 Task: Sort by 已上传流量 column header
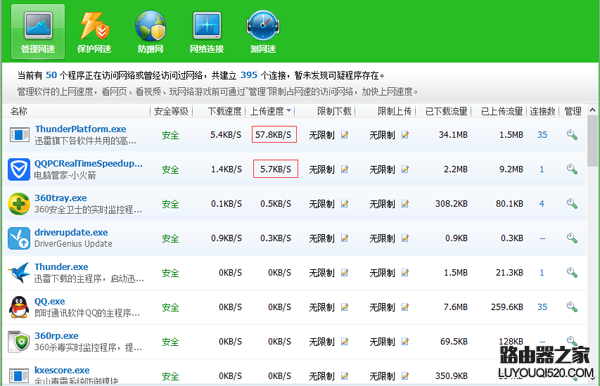coord(502,111)
